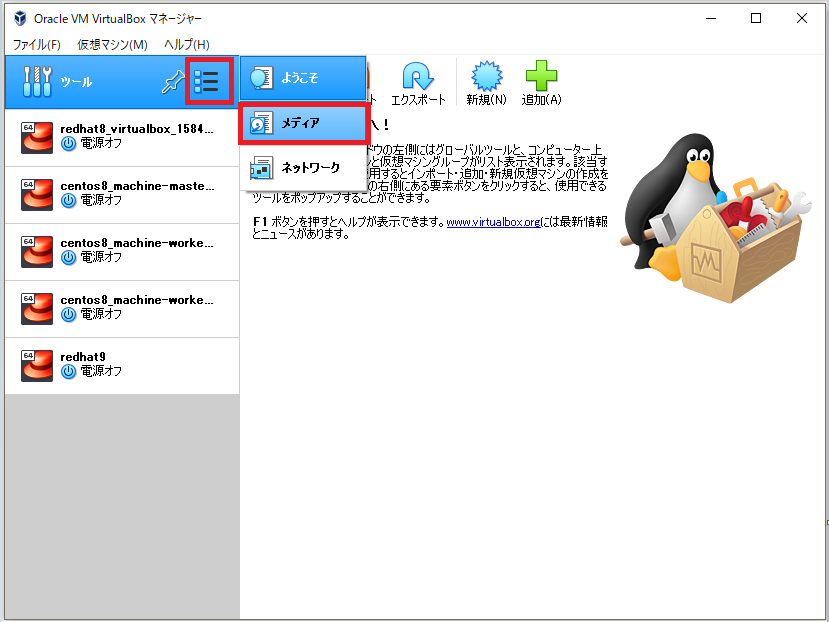This screenshot has width=829, height=622.
Task: Select the redhat9 virtual machine
Action: [122, 366]
